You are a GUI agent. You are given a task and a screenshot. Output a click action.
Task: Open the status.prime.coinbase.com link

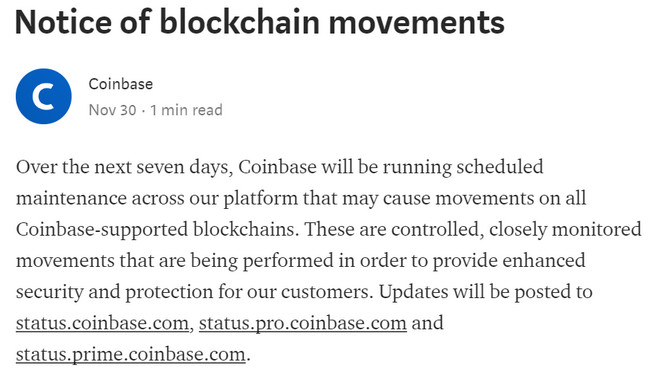point(131,354)
